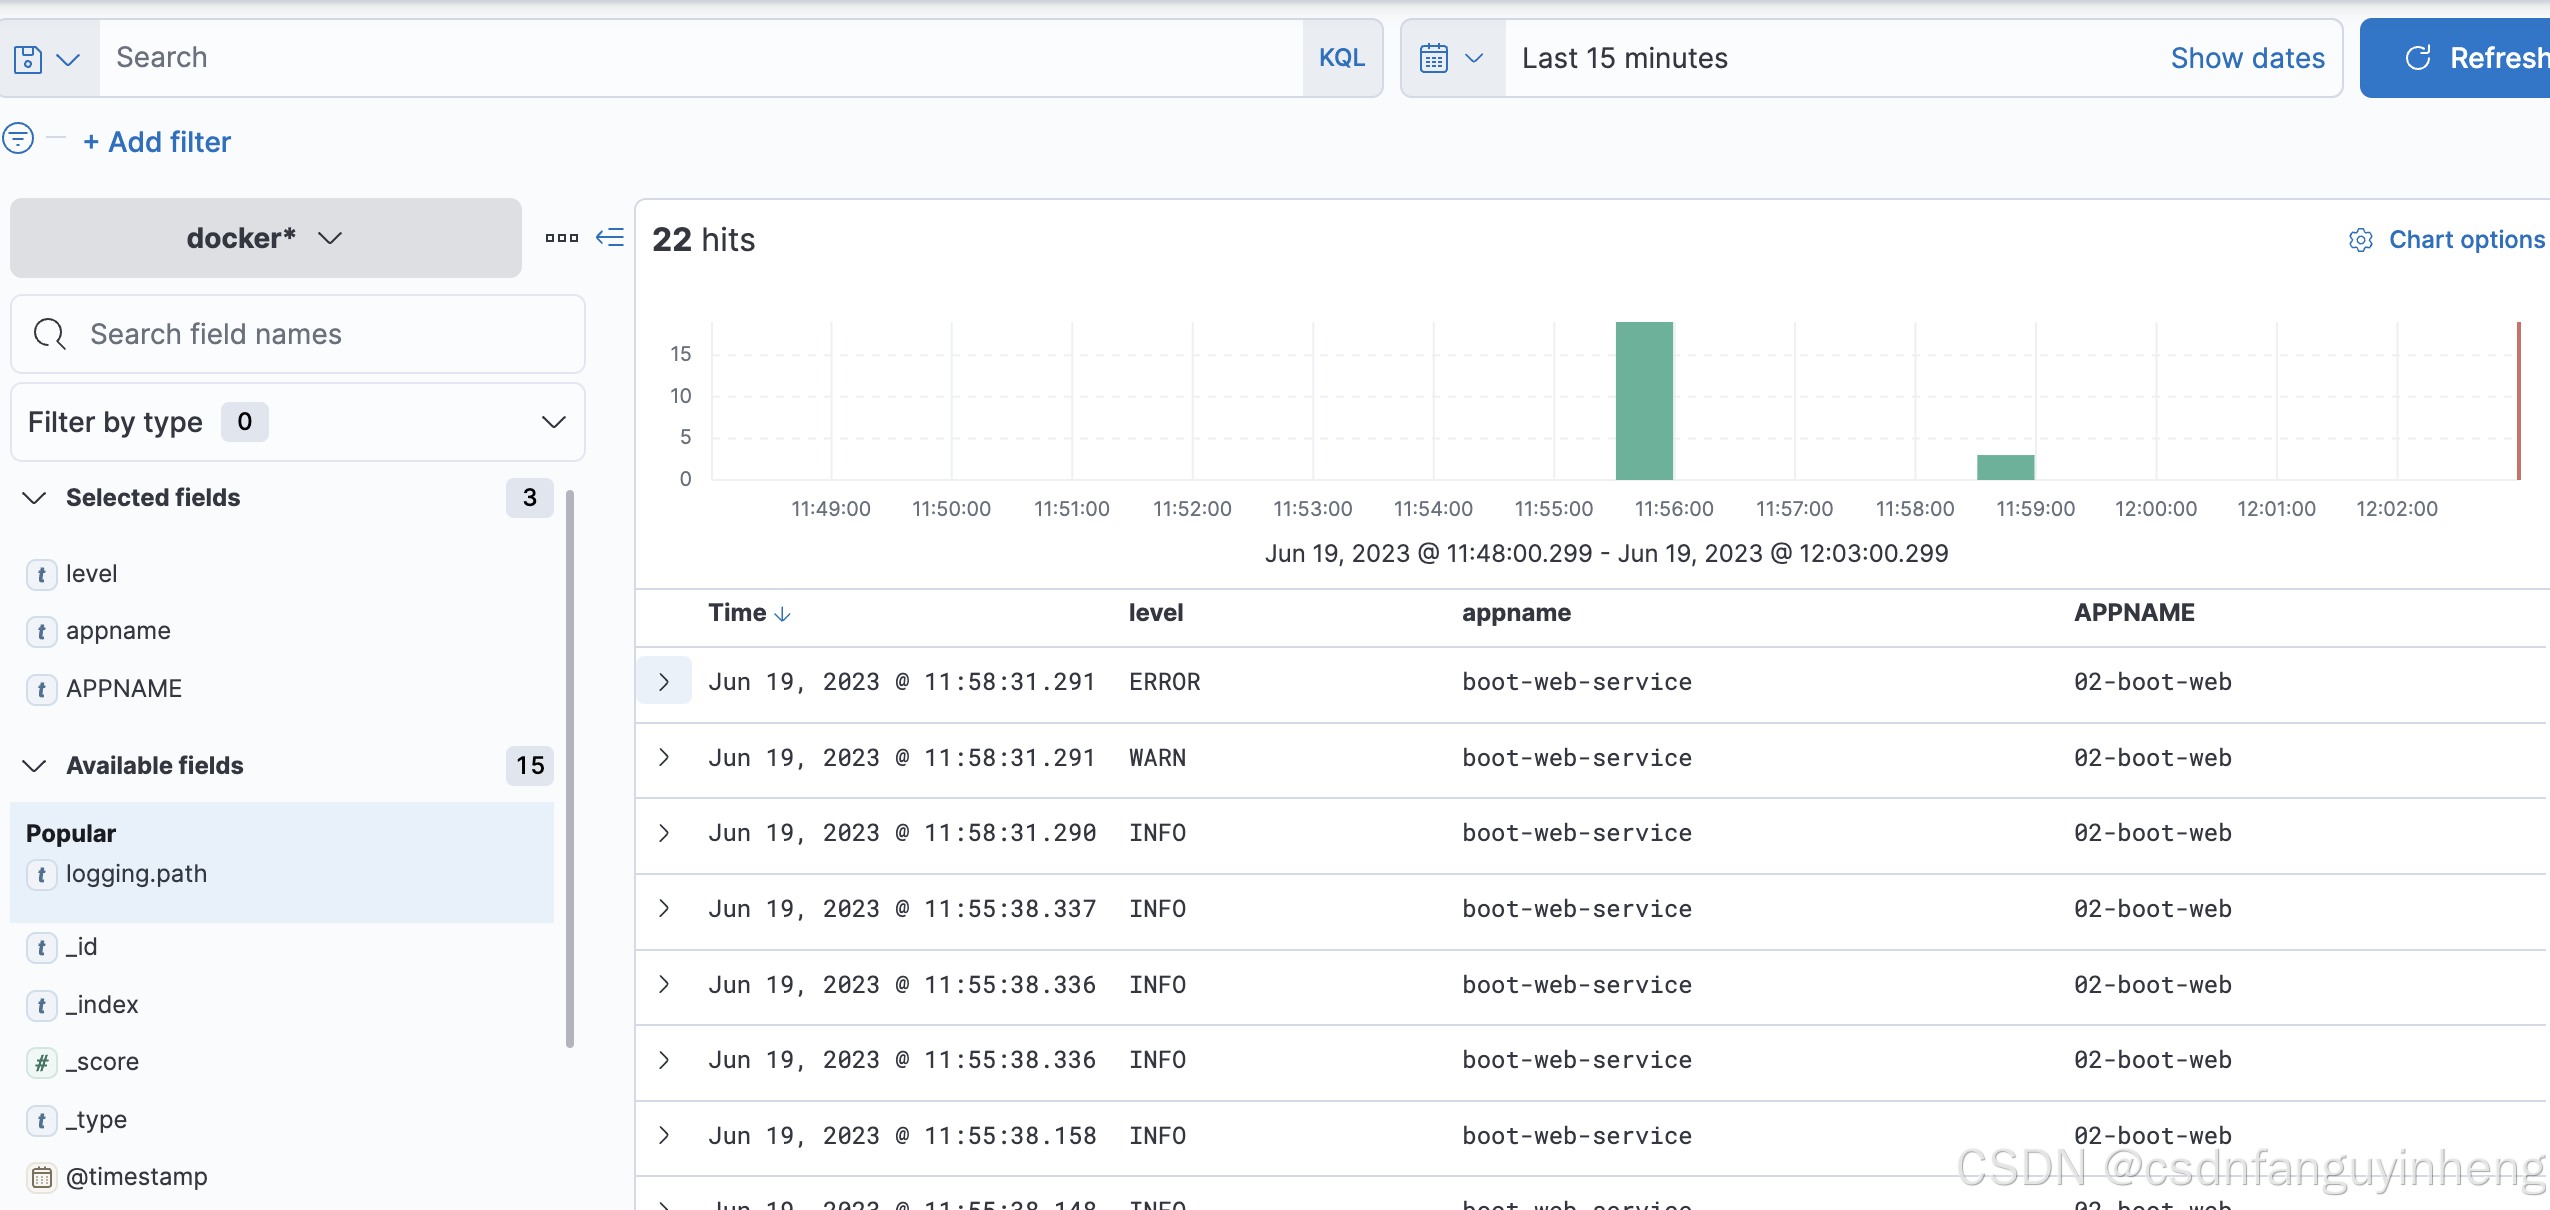The image size is (2550, 1210).
Task: Open index pattern three-squares options icon
Action: pyautogui.click(x=561, y=238)
